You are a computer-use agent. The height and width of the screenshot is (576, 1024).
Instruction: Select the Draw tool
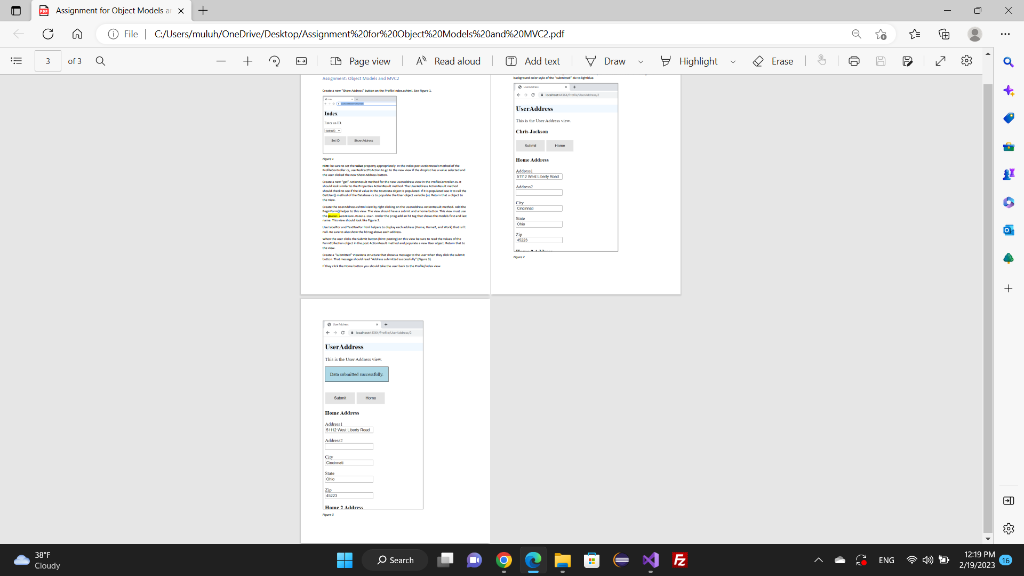pyautogui.click(x=608, y=61)
